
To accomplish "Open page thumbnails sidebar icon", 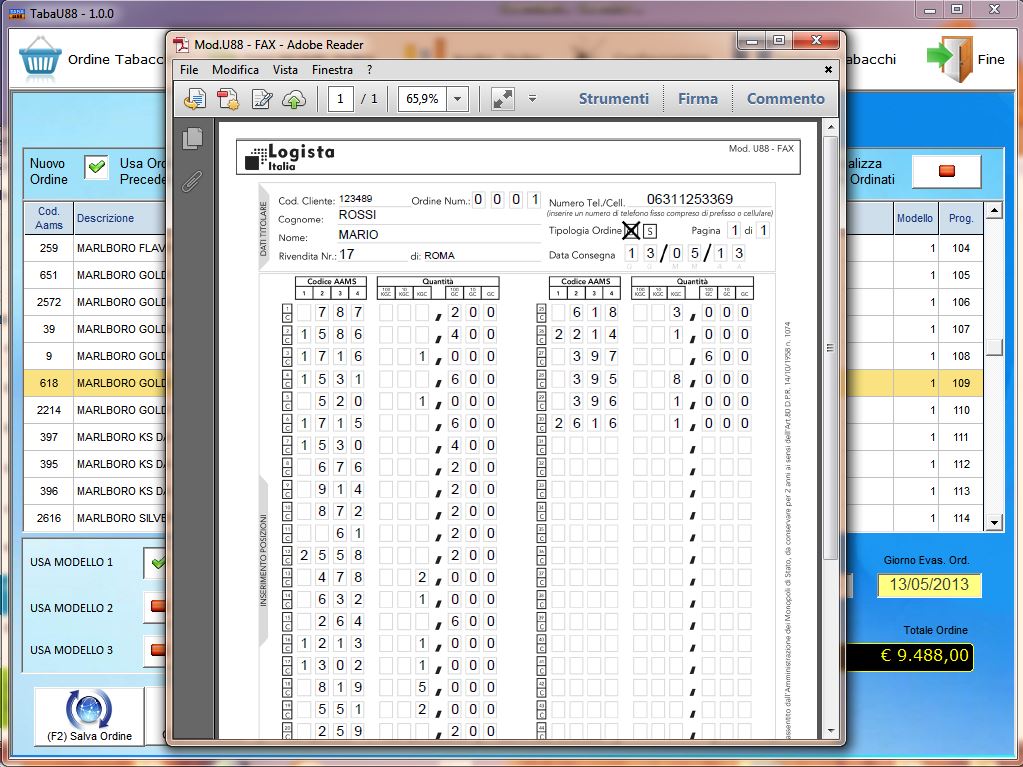I will [x=192, y=138].
